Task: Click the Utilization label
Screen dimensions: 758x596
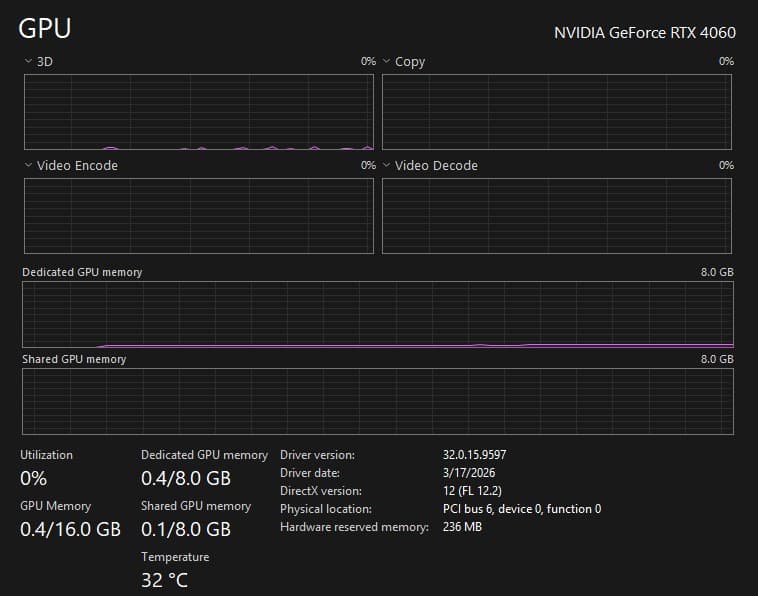Action: click(x=46, y=455)
